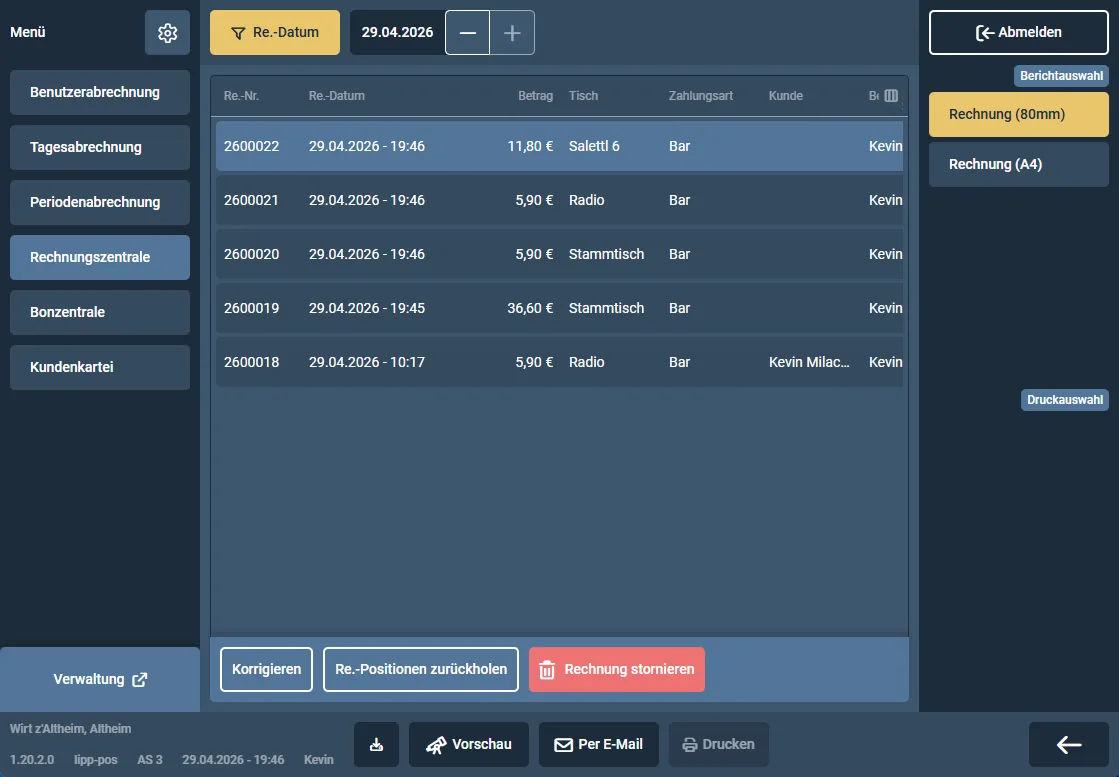Screen dimensions: 1119x777
Task: Open Verwaltung external link
Action: pyautogui.click(x=100, y=679)
